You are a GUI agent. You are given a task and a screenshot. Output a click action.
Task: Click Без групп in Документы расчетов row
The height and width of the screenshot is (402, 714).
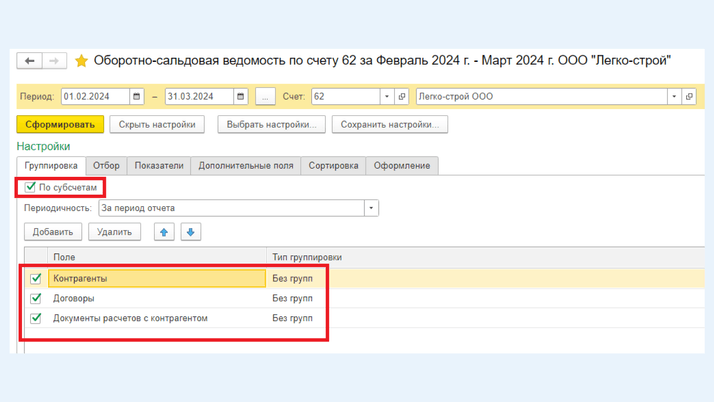(292, 318)
